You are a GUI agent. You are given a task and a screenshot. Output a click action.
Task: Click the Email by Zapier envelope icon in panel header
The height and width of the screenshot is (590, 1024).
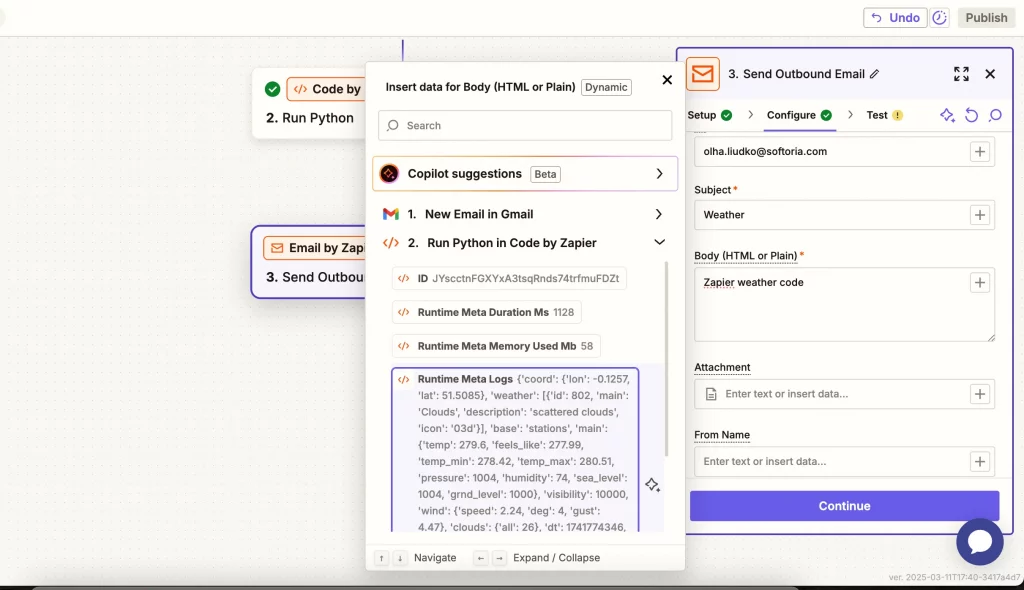tap(703, 74)
